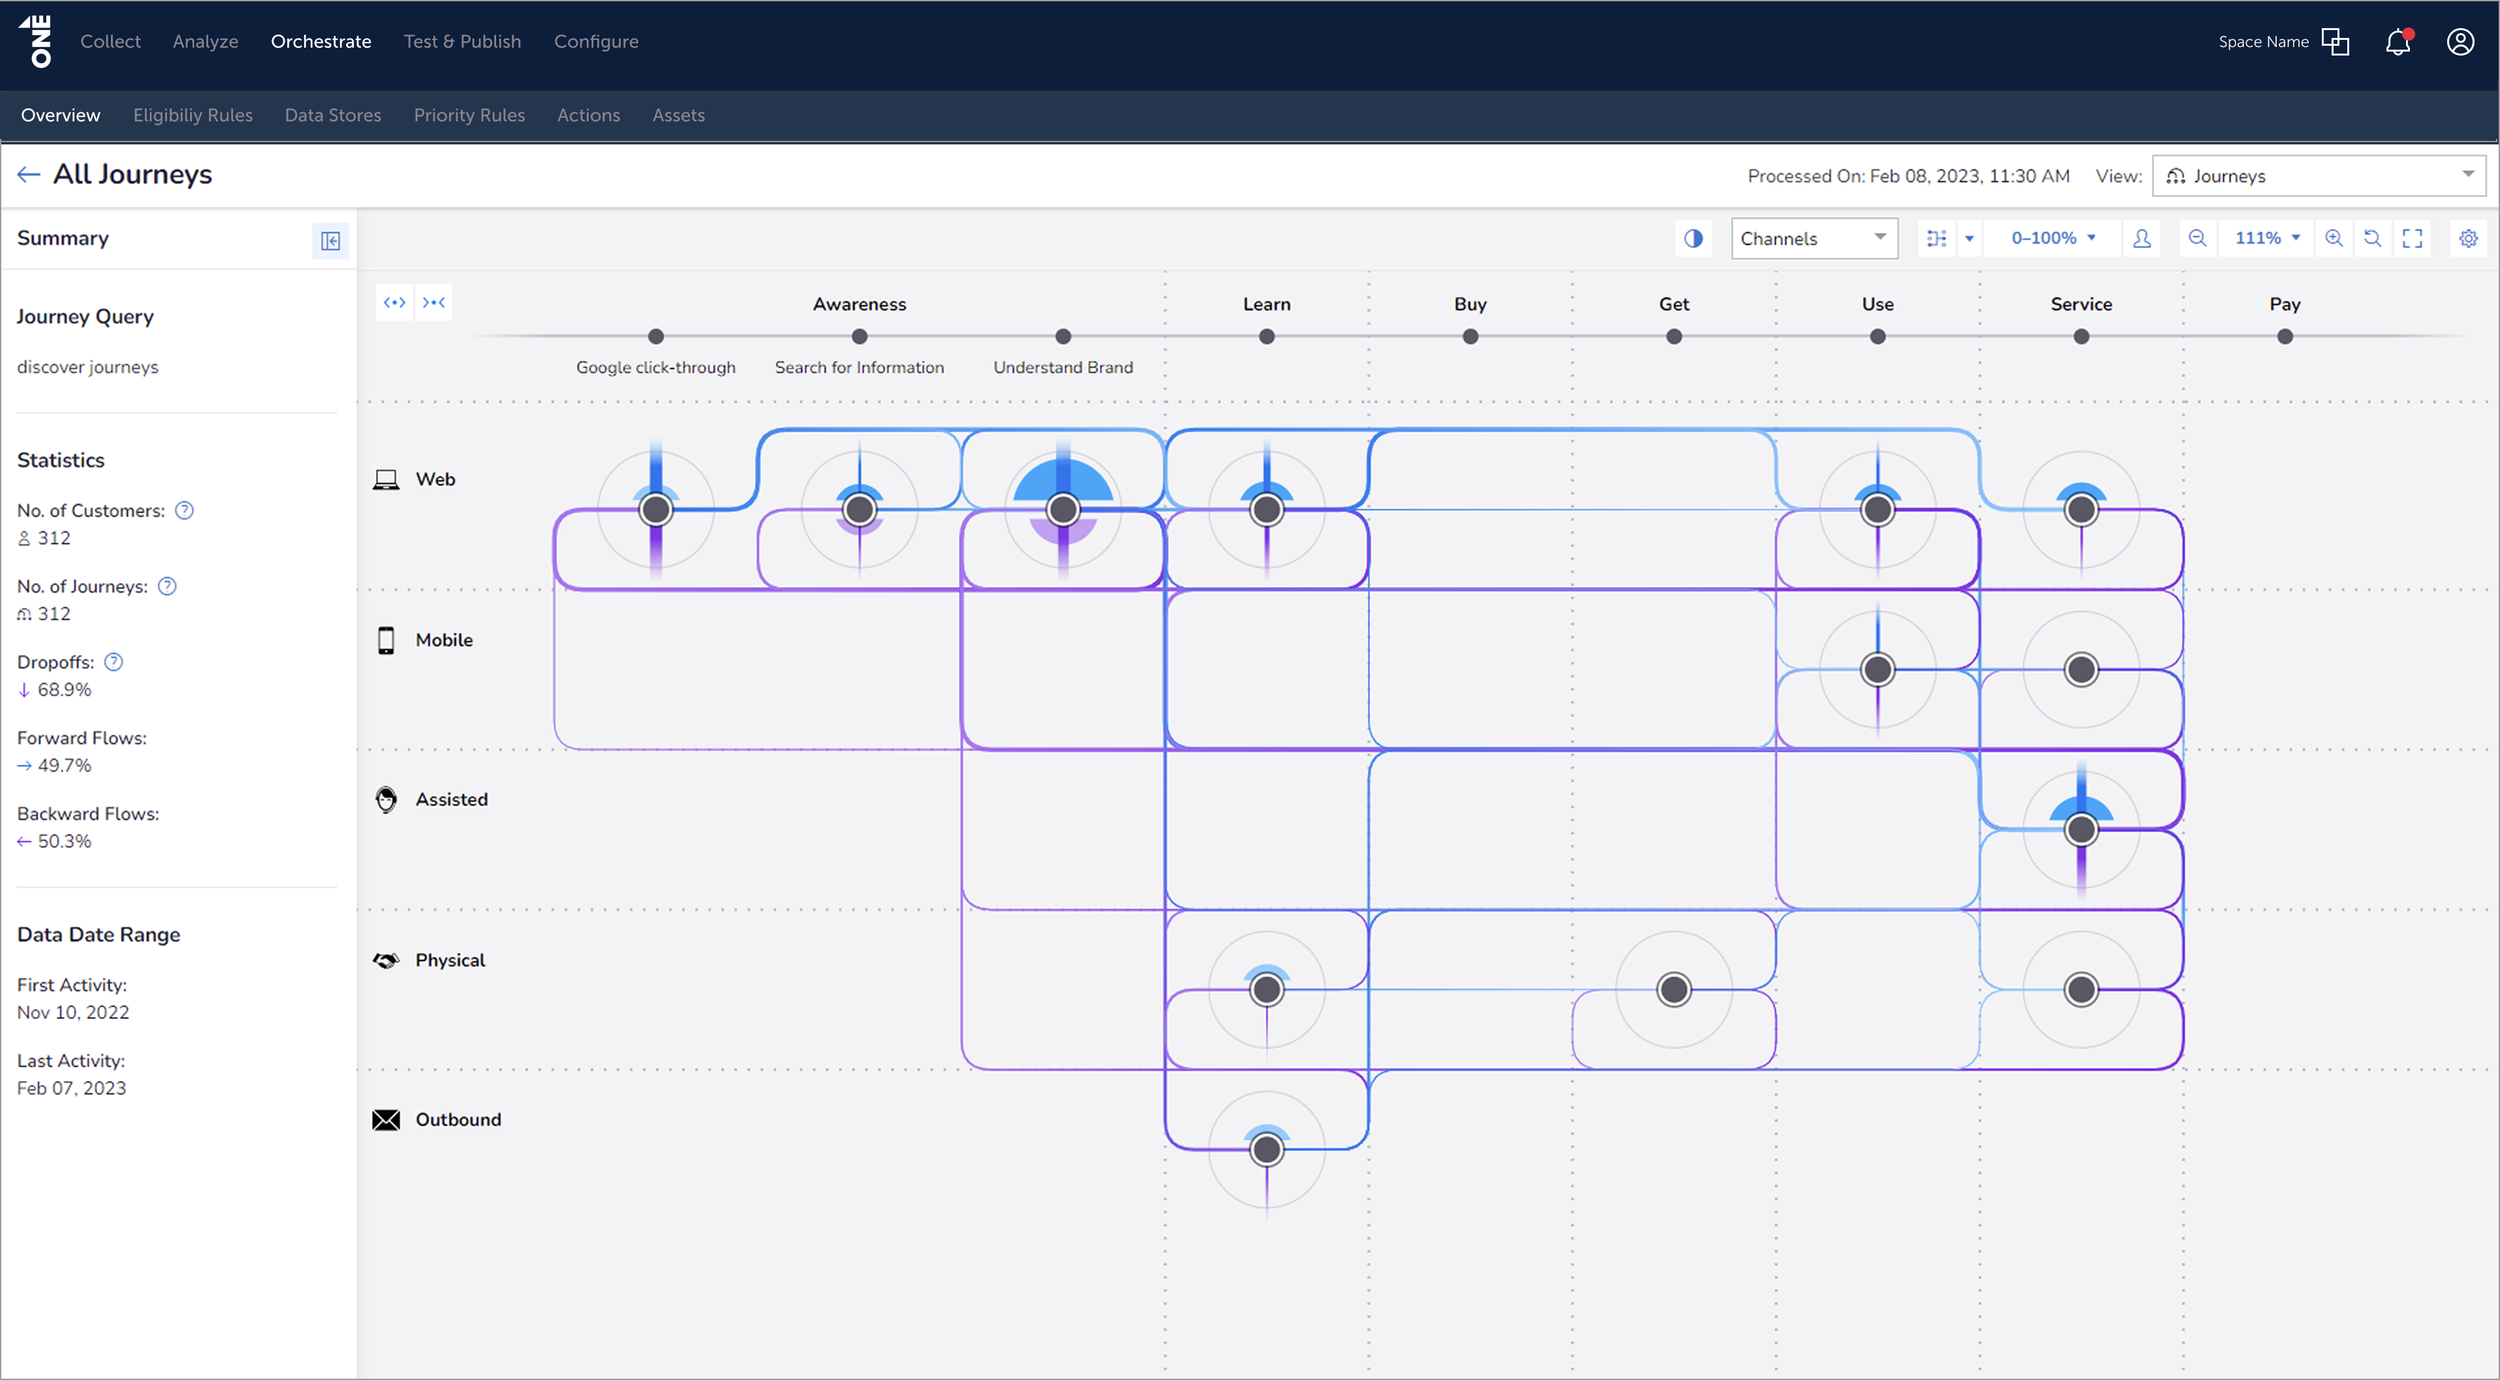2500x1380 pixels.
Task: Collapse the Summary side panel
Action: [x=330, y=240]
